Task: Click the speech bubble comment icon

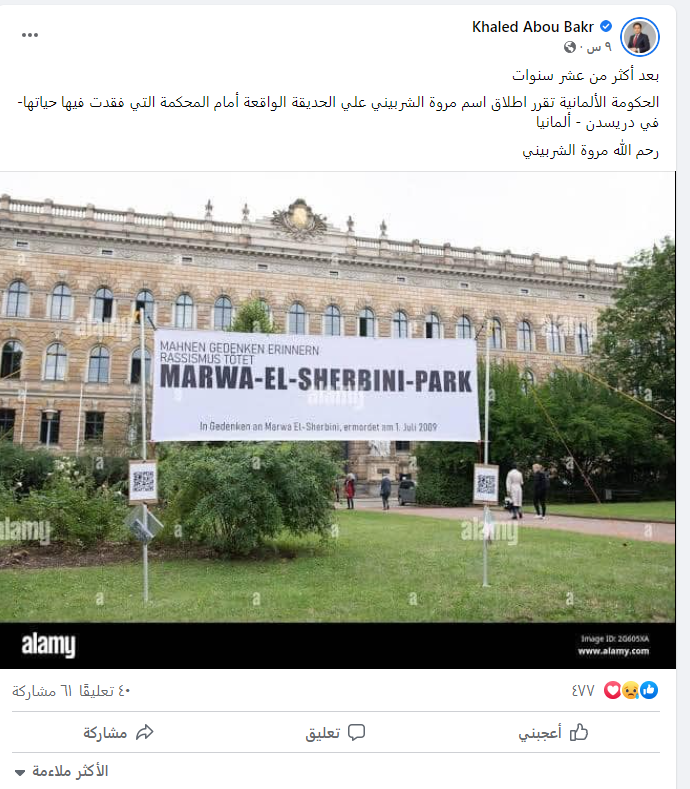Action: (x=356, y=733)
